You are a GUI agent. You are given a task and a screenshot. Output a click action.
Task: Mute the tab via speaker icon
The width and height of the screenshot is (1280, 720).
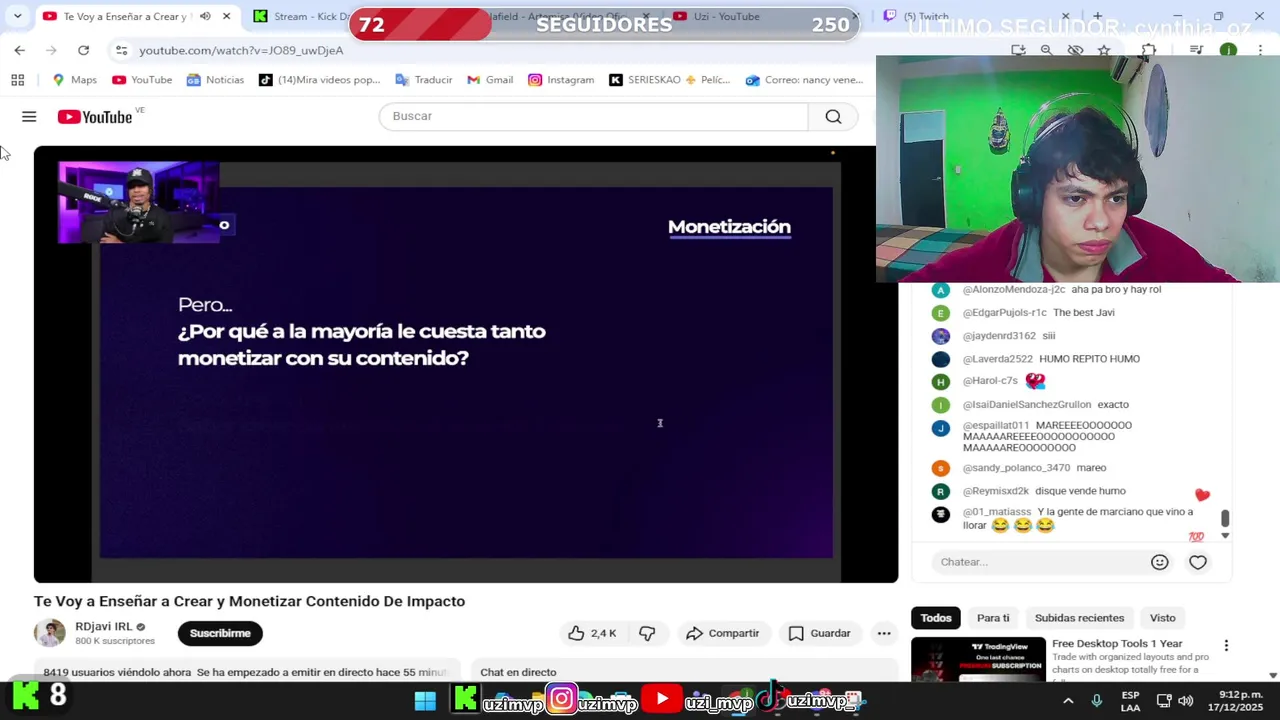point(205,16)
